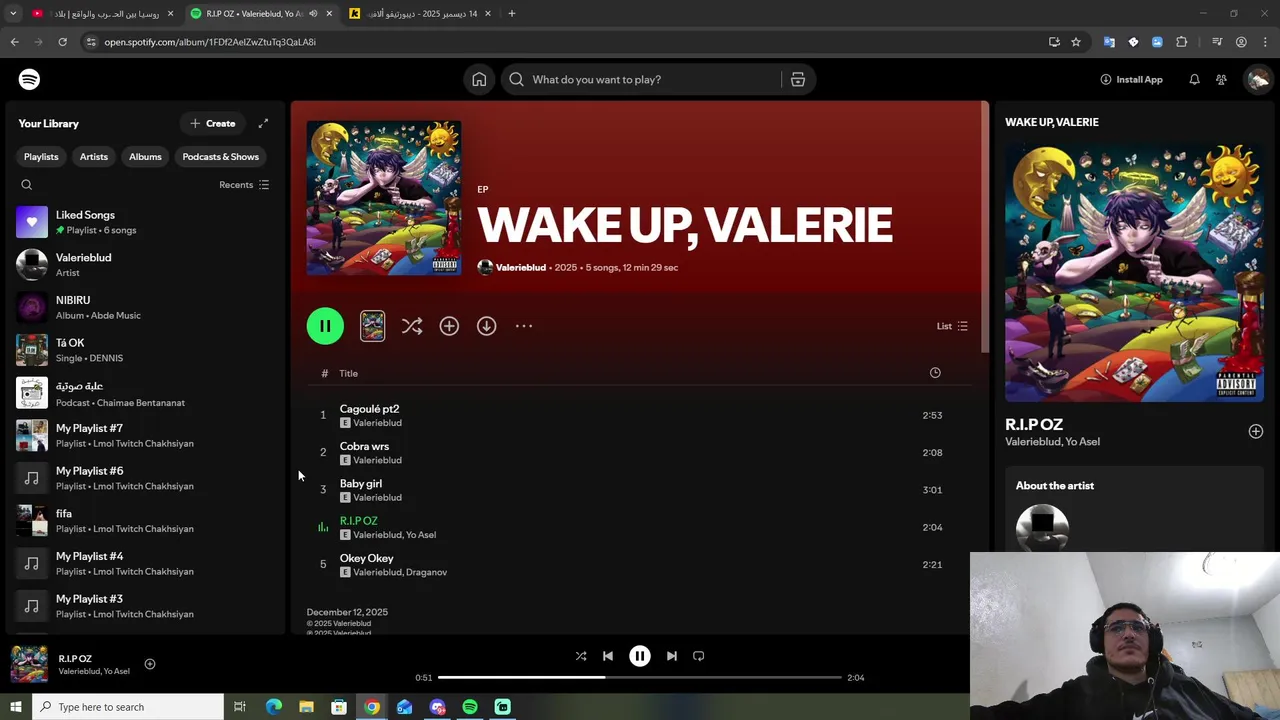Click Install App button

(x=1131, y=79)
